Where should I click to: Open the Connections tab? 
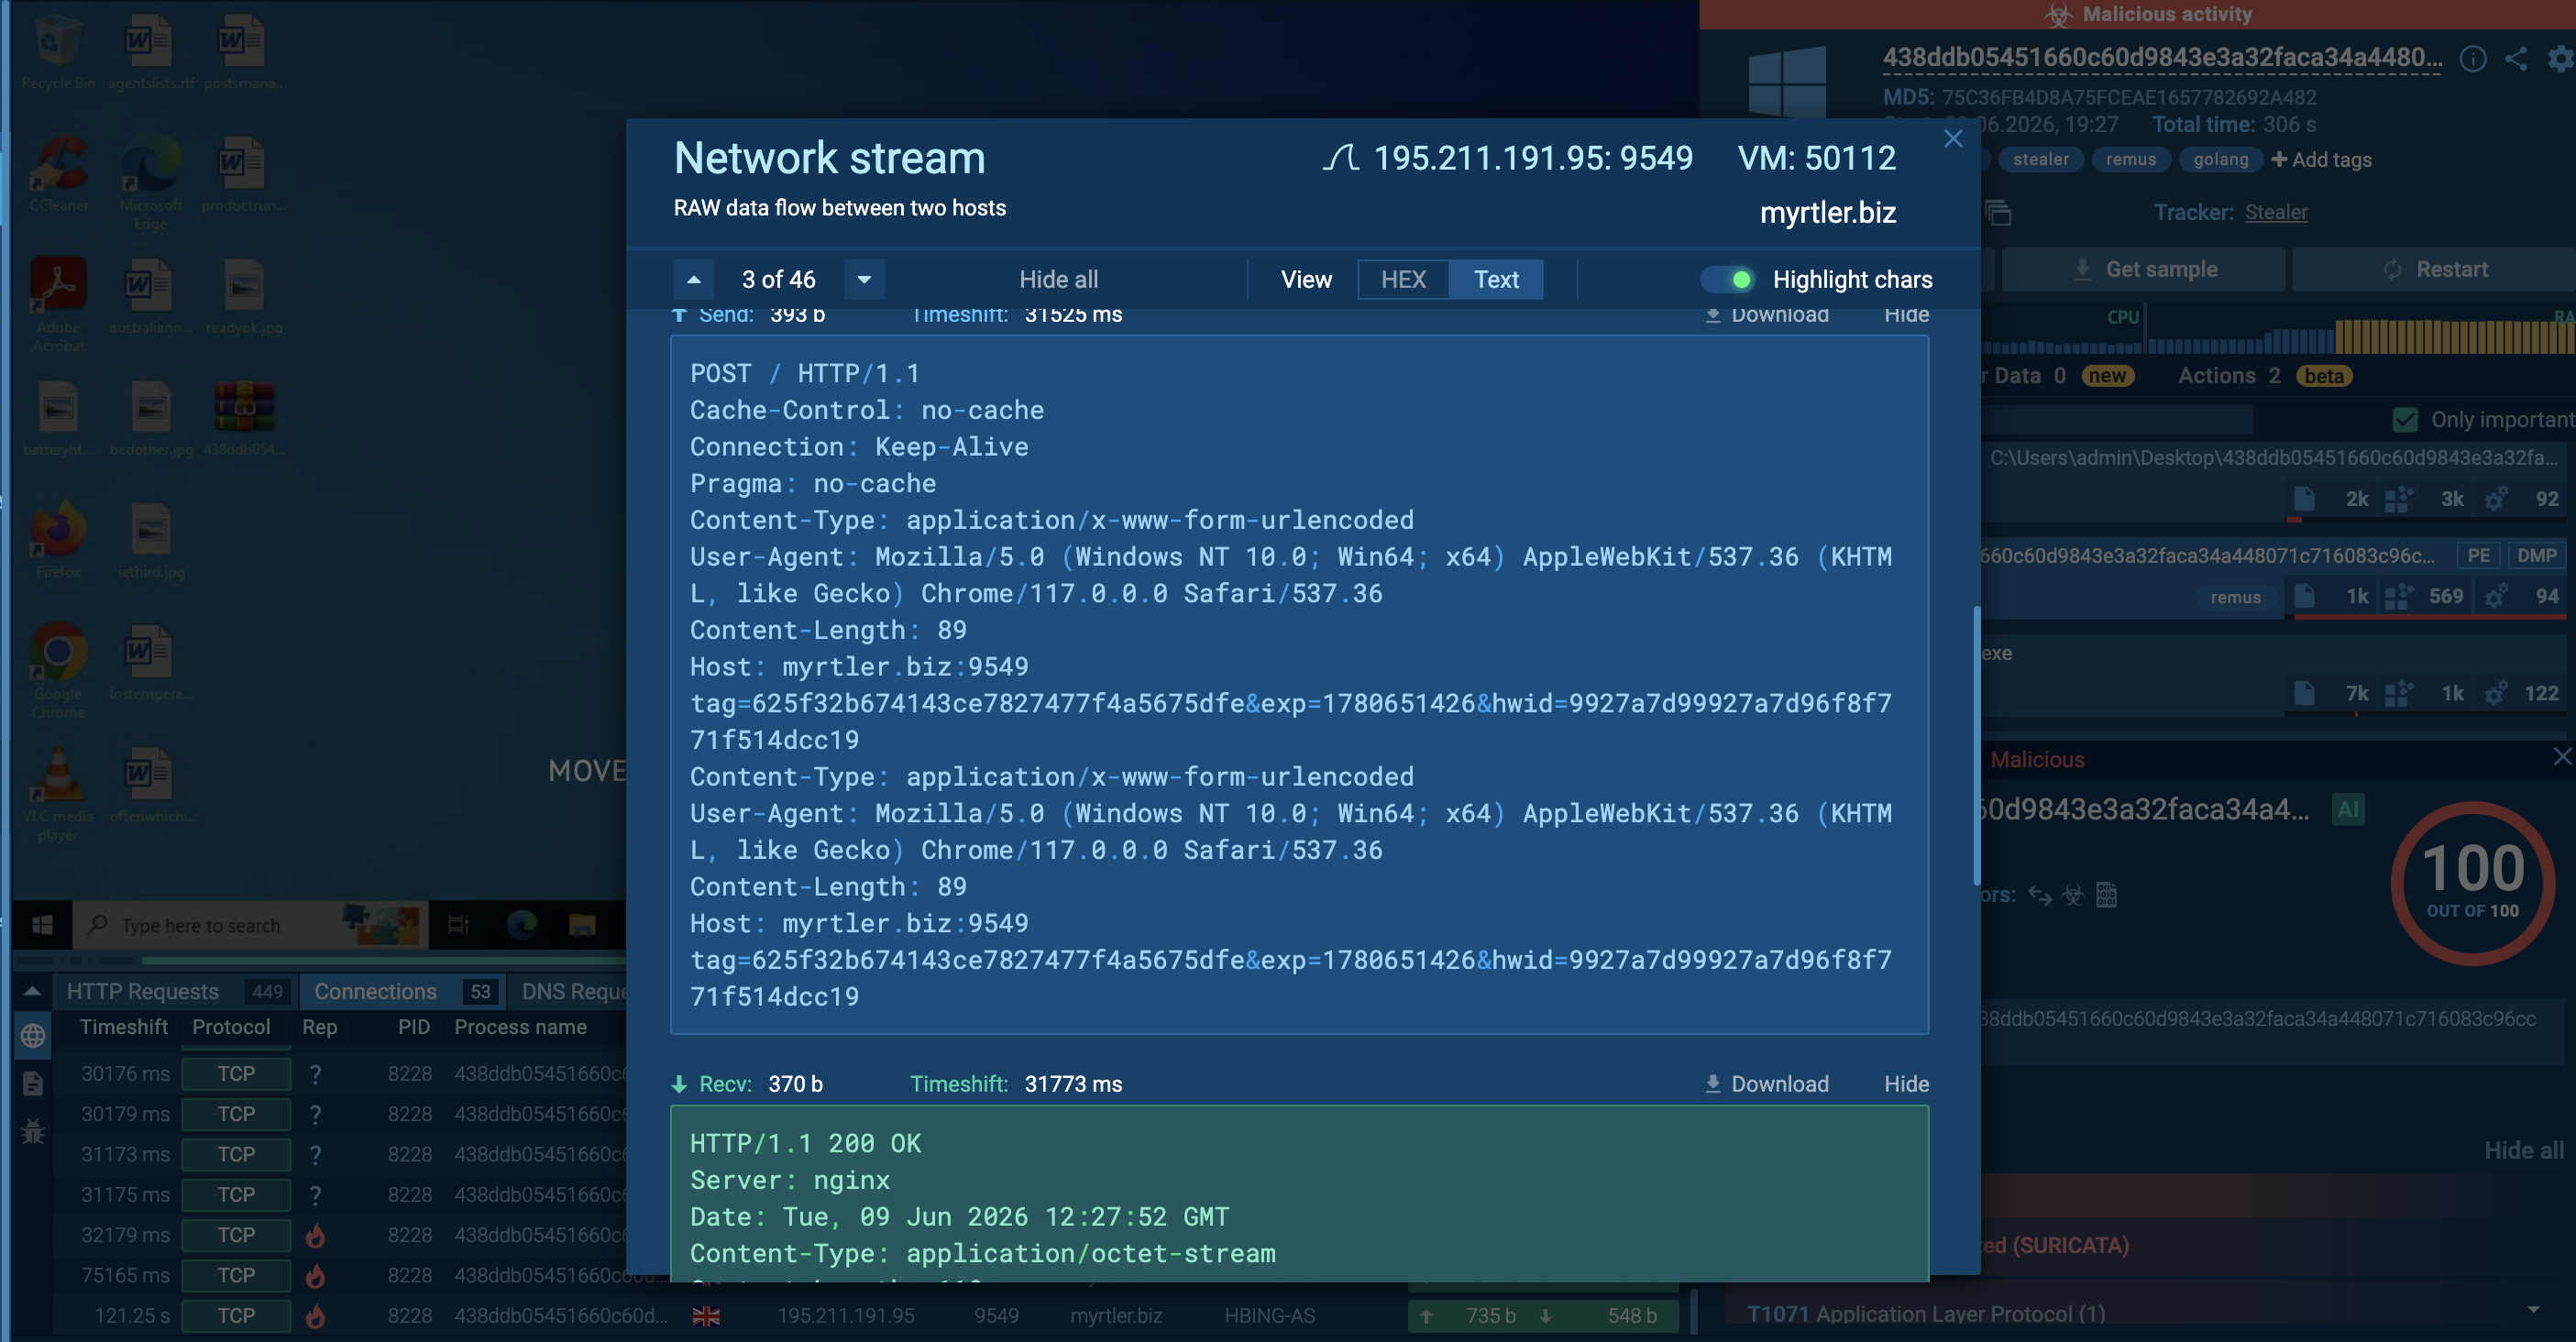(x=403, y=991)
